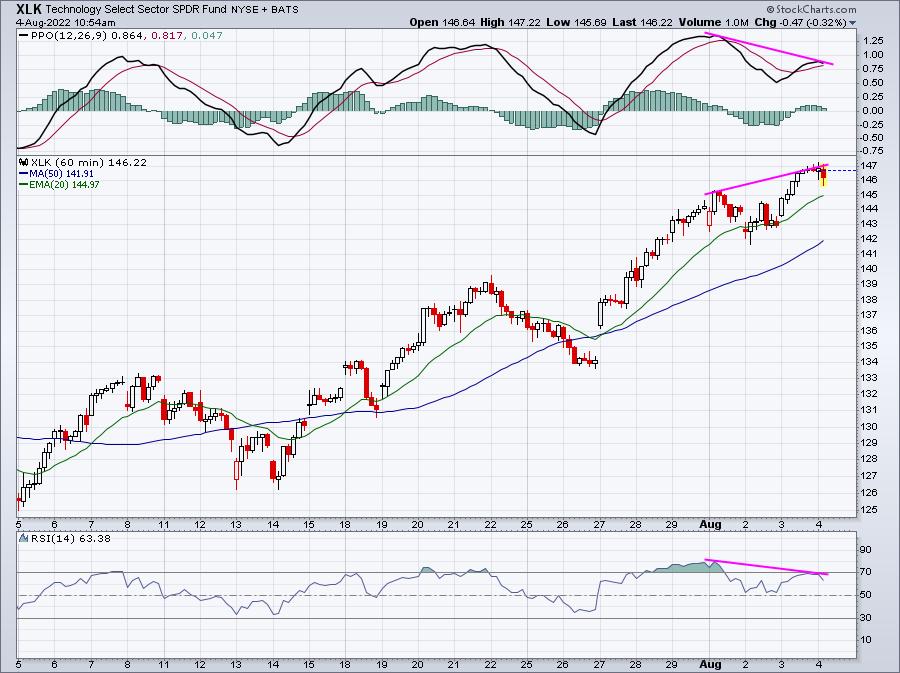Select the magenta divergence line on RSI panel

(x=766, y=567)
